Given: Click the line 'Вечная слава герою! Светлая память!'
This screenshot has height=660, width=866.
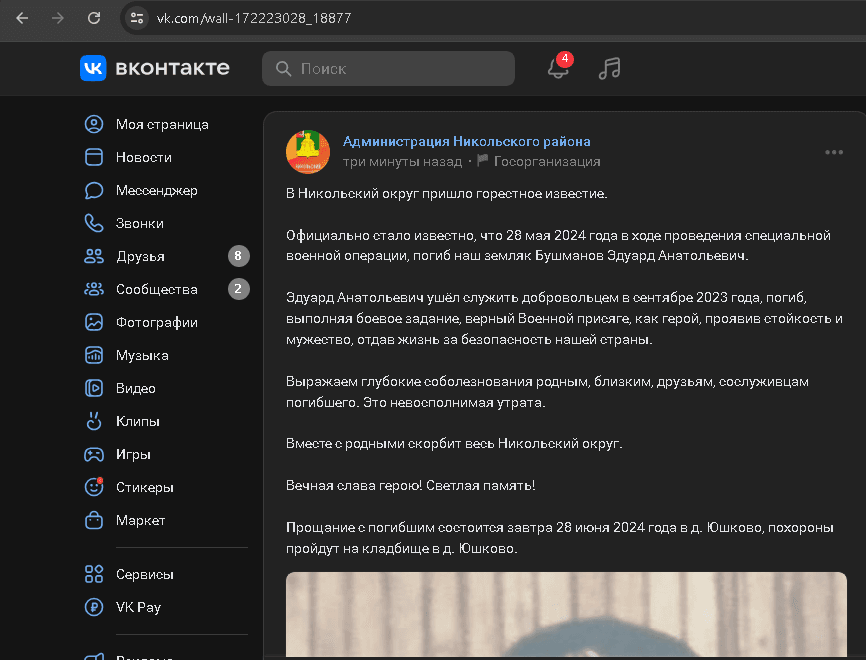Looking at the screenshot, I should pos(410,485).
